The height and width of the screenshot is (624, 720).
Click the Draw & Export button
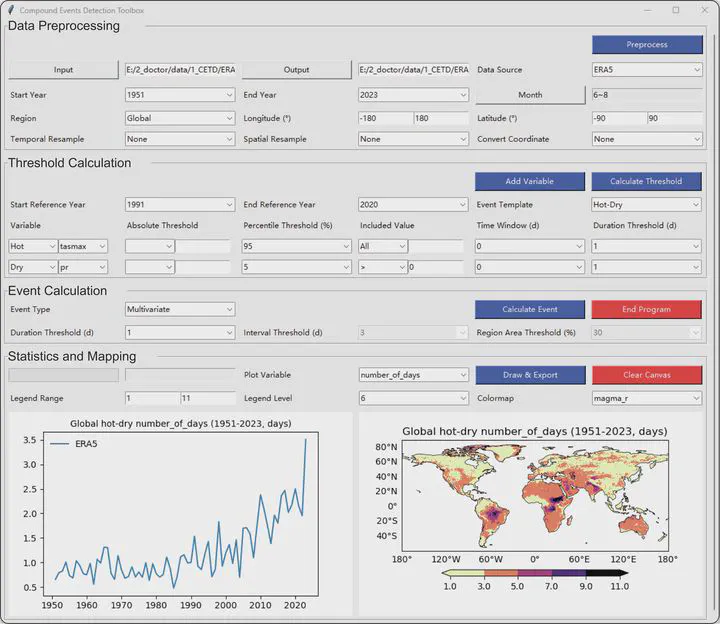click(x=529, y=375)
